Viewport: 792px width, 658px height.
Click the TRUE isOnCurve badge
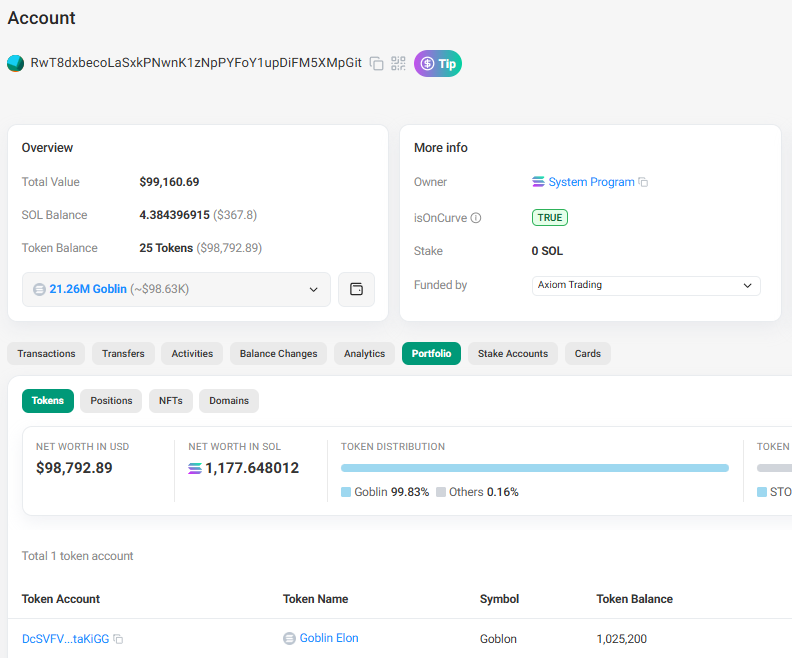pos(550,218)
